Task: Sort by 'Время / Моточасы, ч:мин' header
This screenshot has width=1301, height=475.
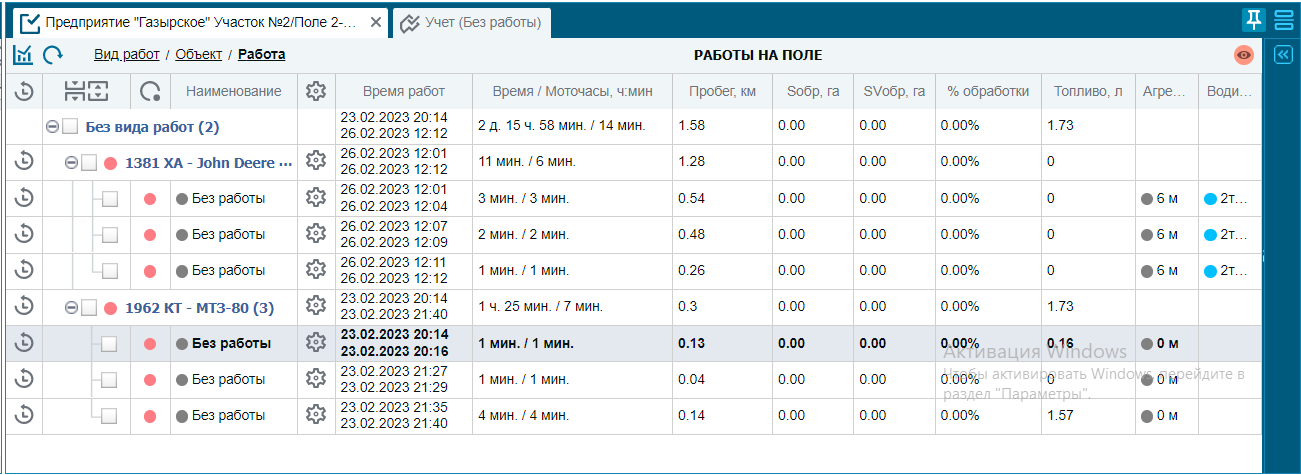Action: [573, 91]
